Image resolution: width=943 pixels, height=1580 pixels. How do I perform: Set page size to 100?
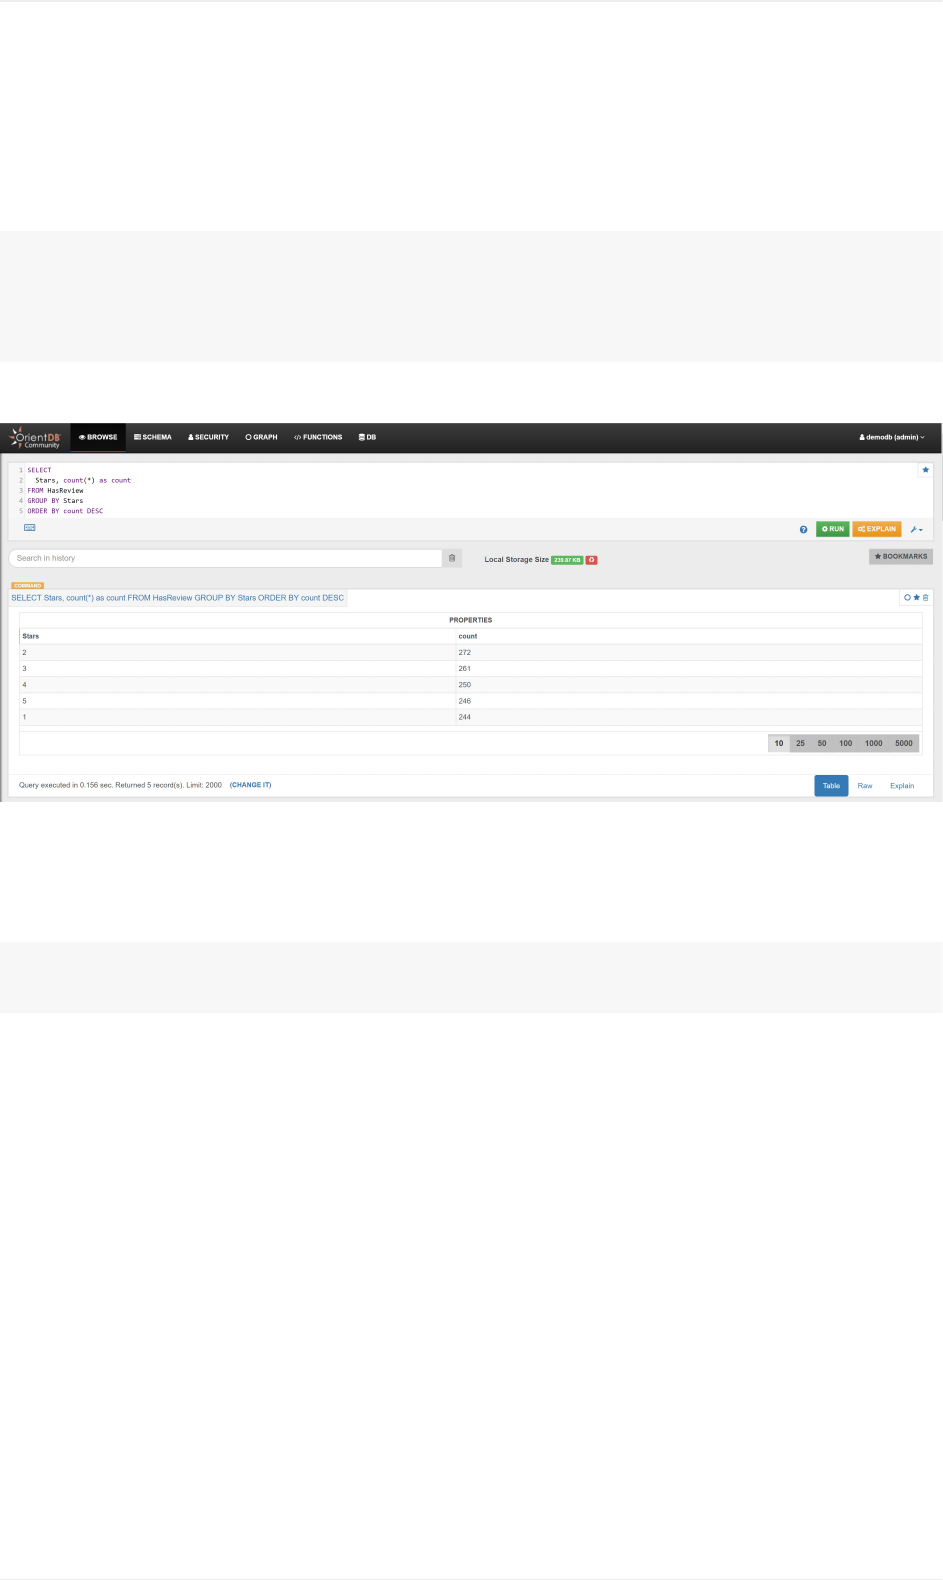click(x=846, y=743)
